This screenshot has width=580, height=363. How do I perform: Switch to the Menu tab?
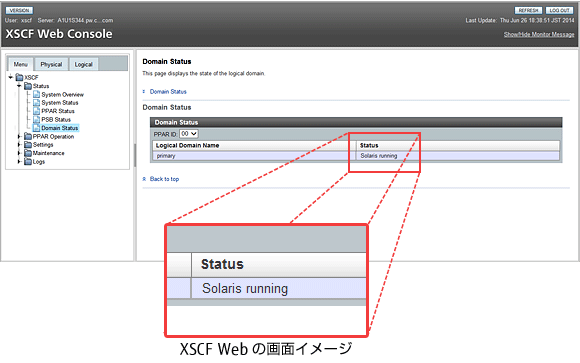21,64
